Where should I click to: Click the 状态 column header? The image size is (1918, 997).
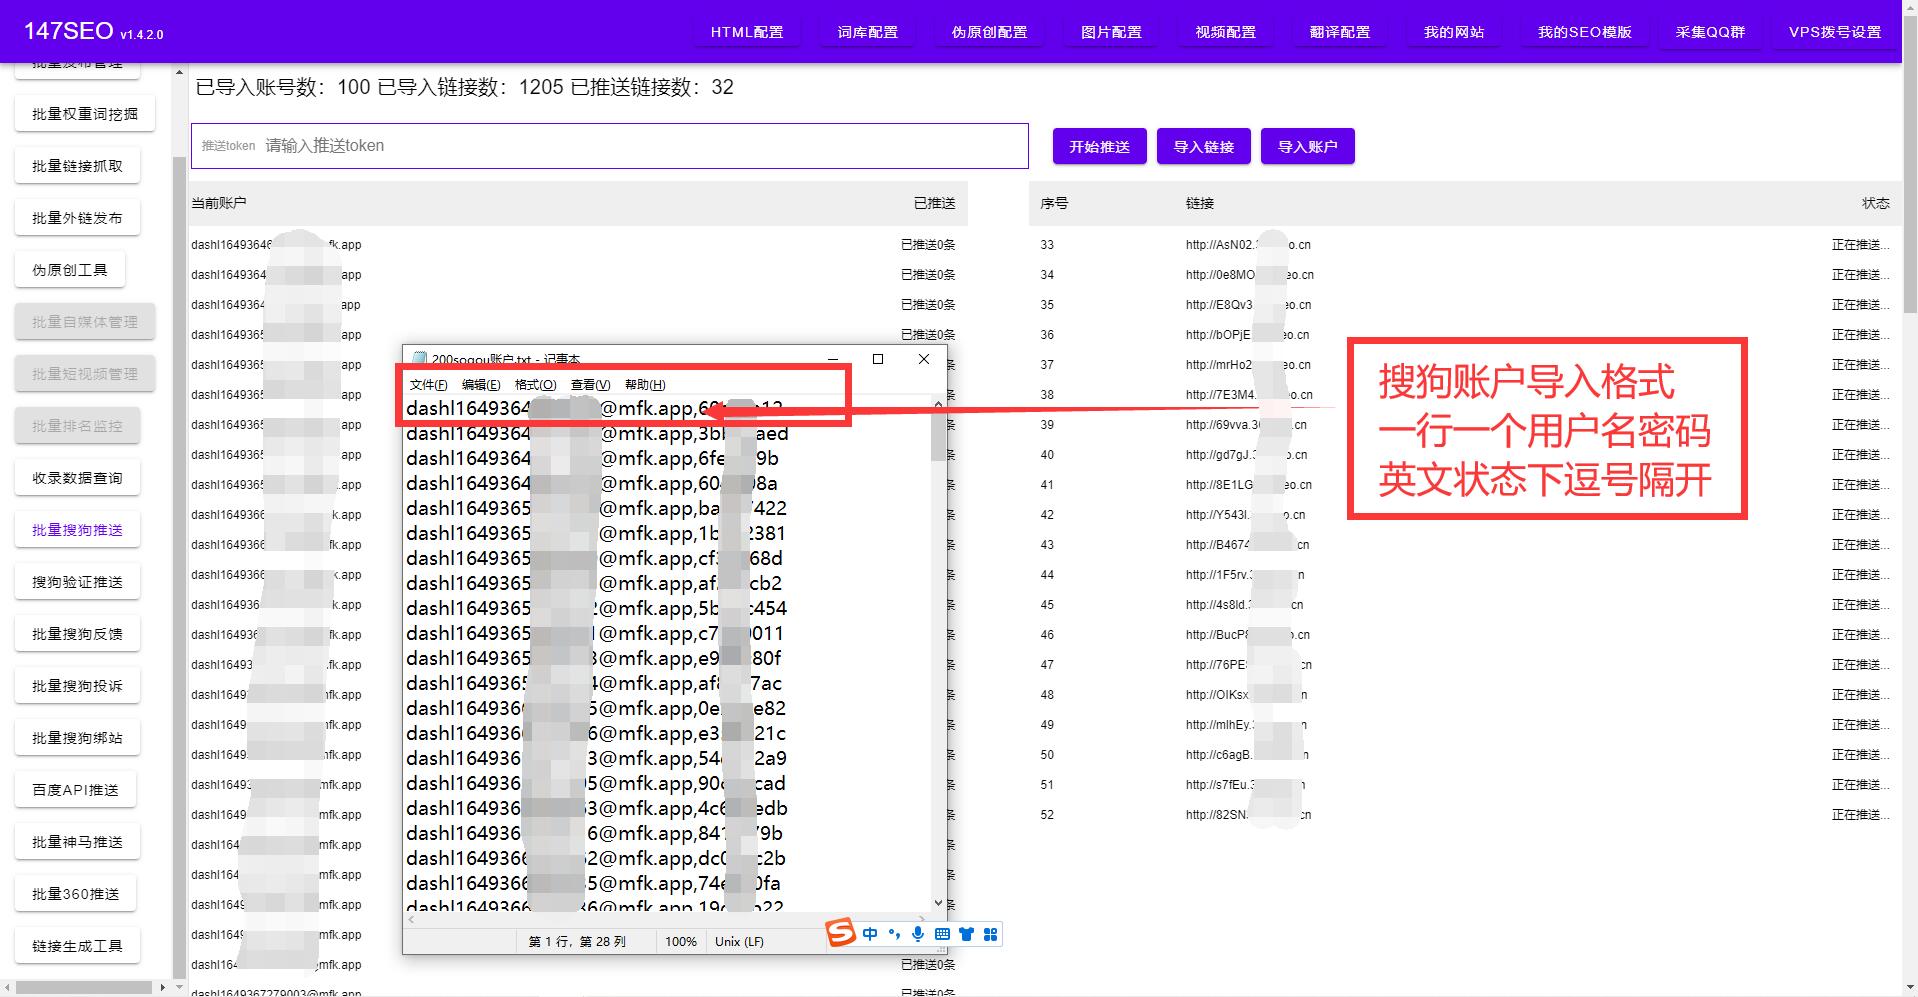click(1876, 203)
